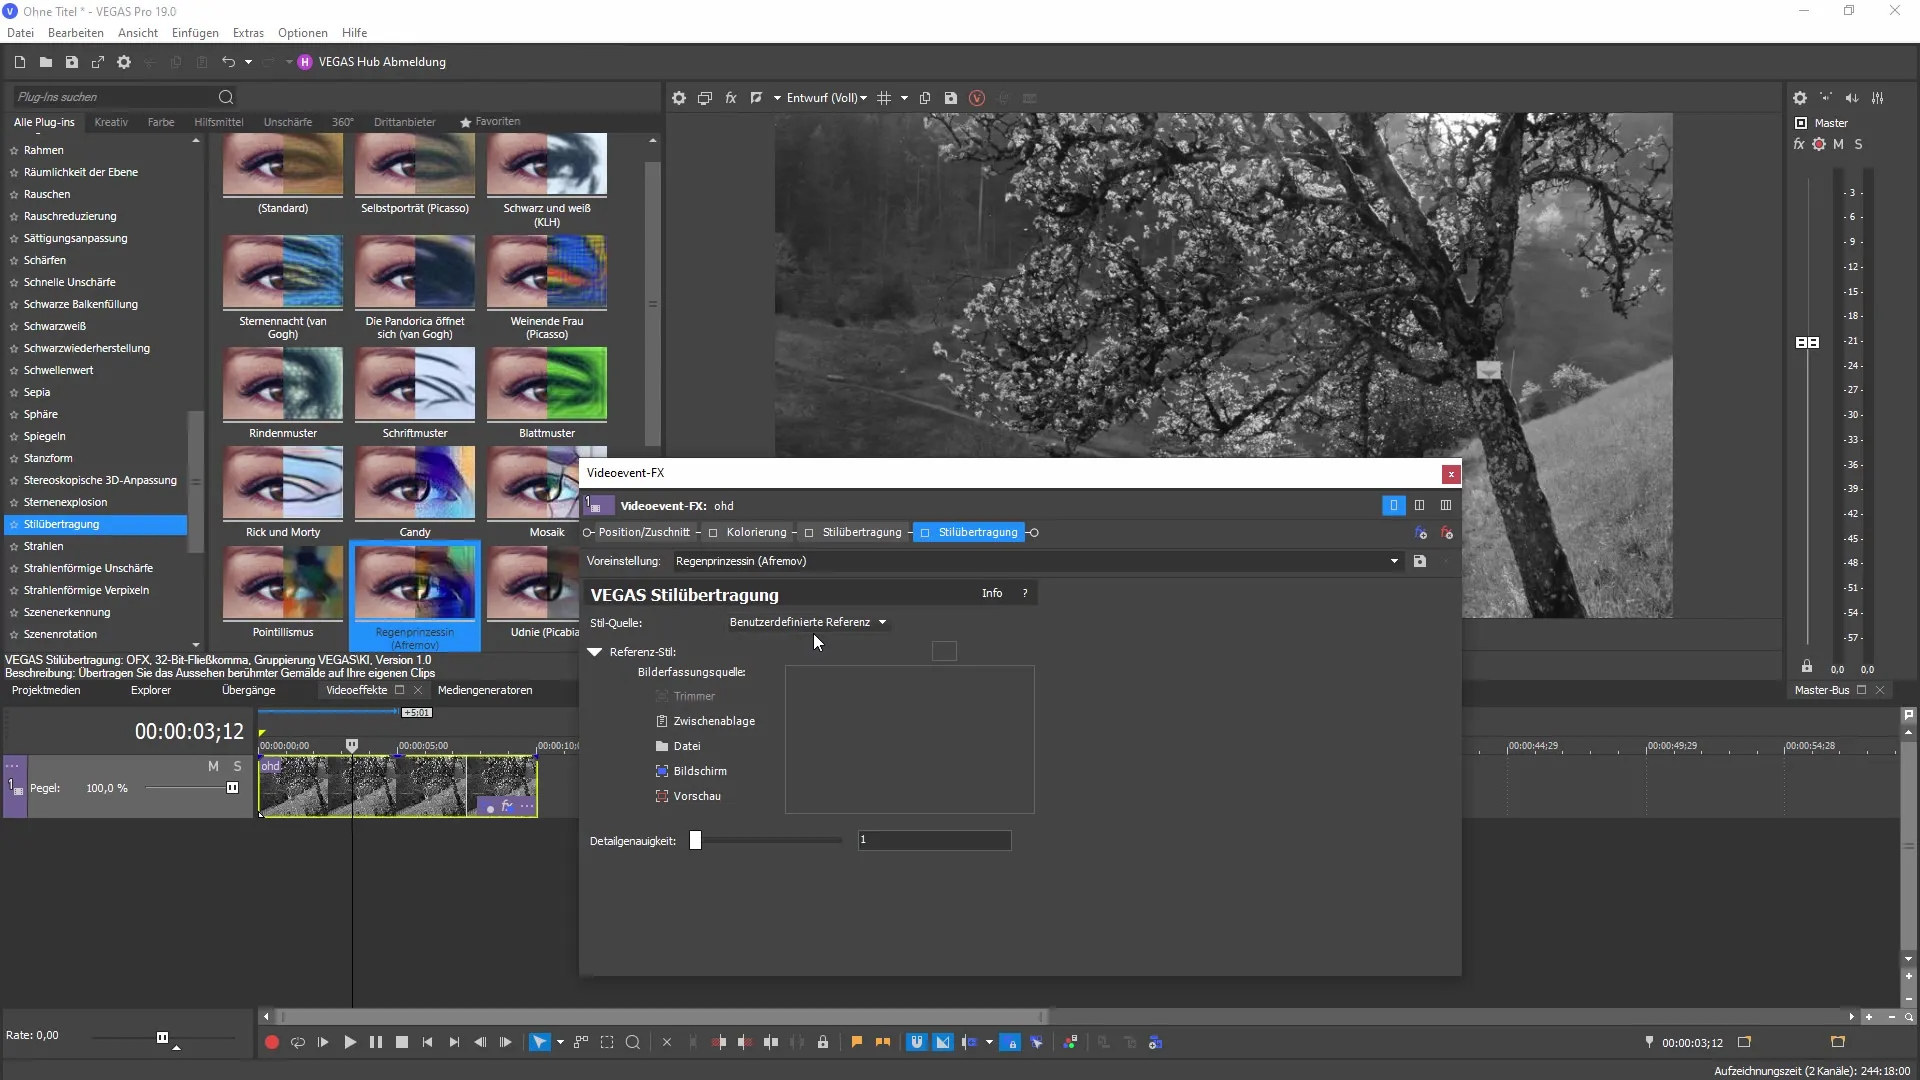The image size is (1920, 1080).
Task: Solo the Master bus
Action: coord(1859,144)
